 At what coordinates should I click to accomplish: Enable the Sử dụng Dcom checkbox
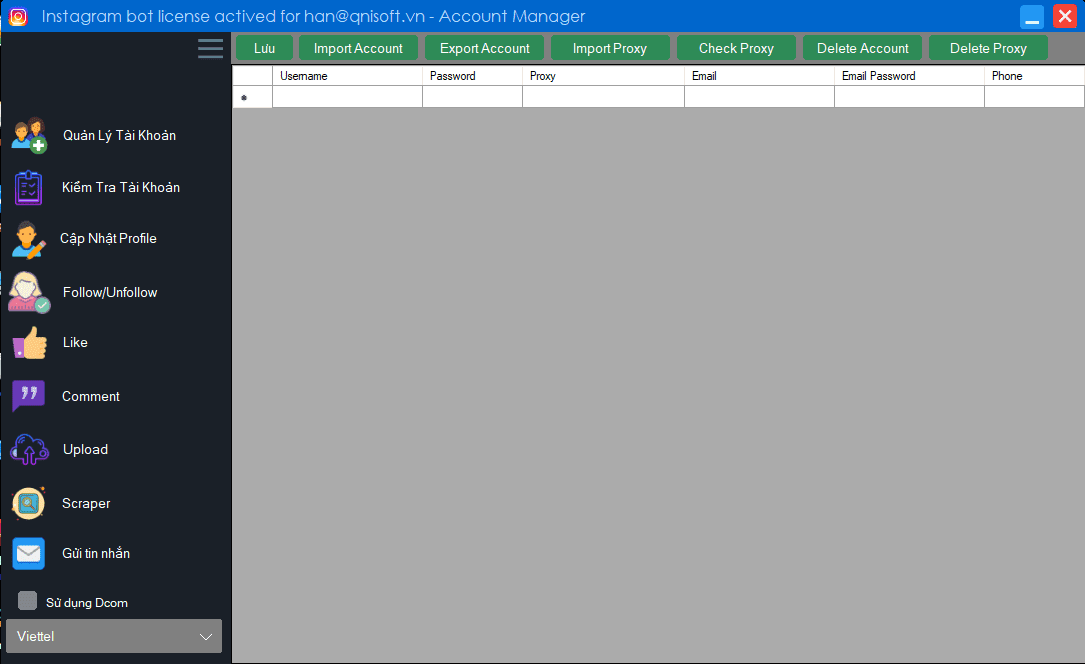pyautogui.click(x=28, y=601)
